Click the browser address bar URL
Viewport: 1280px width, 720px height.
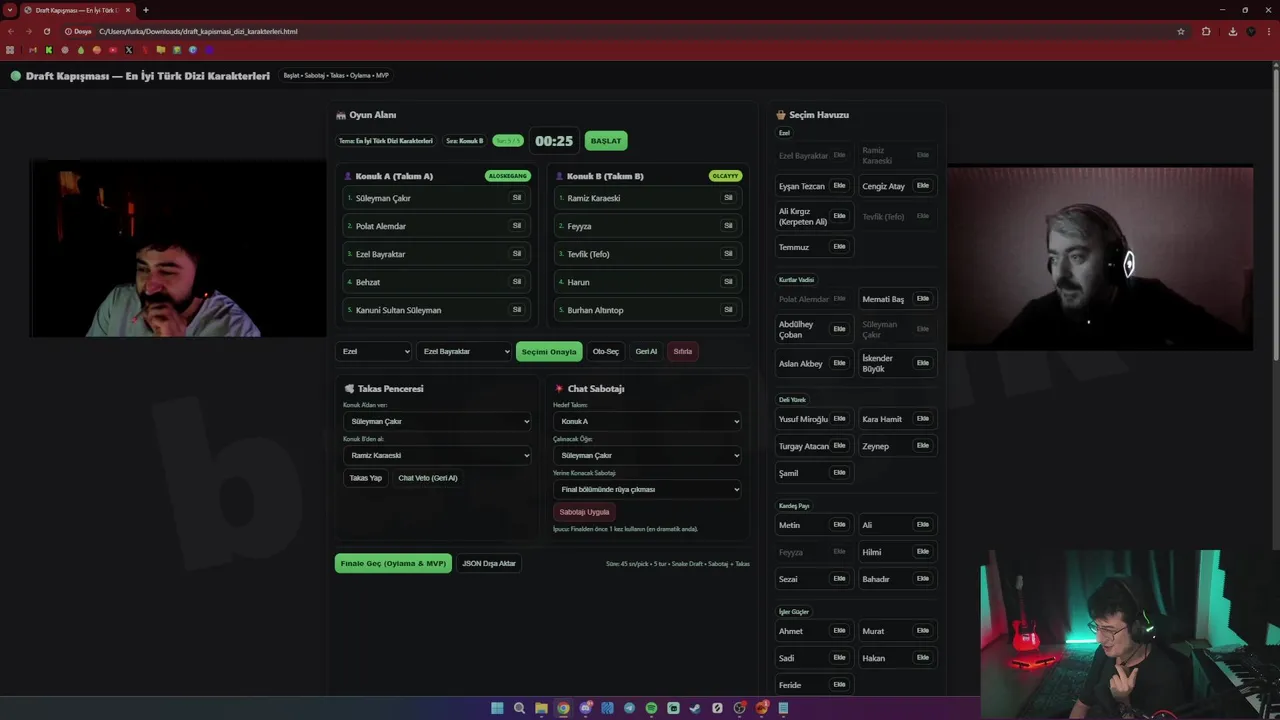coord(198,31)
